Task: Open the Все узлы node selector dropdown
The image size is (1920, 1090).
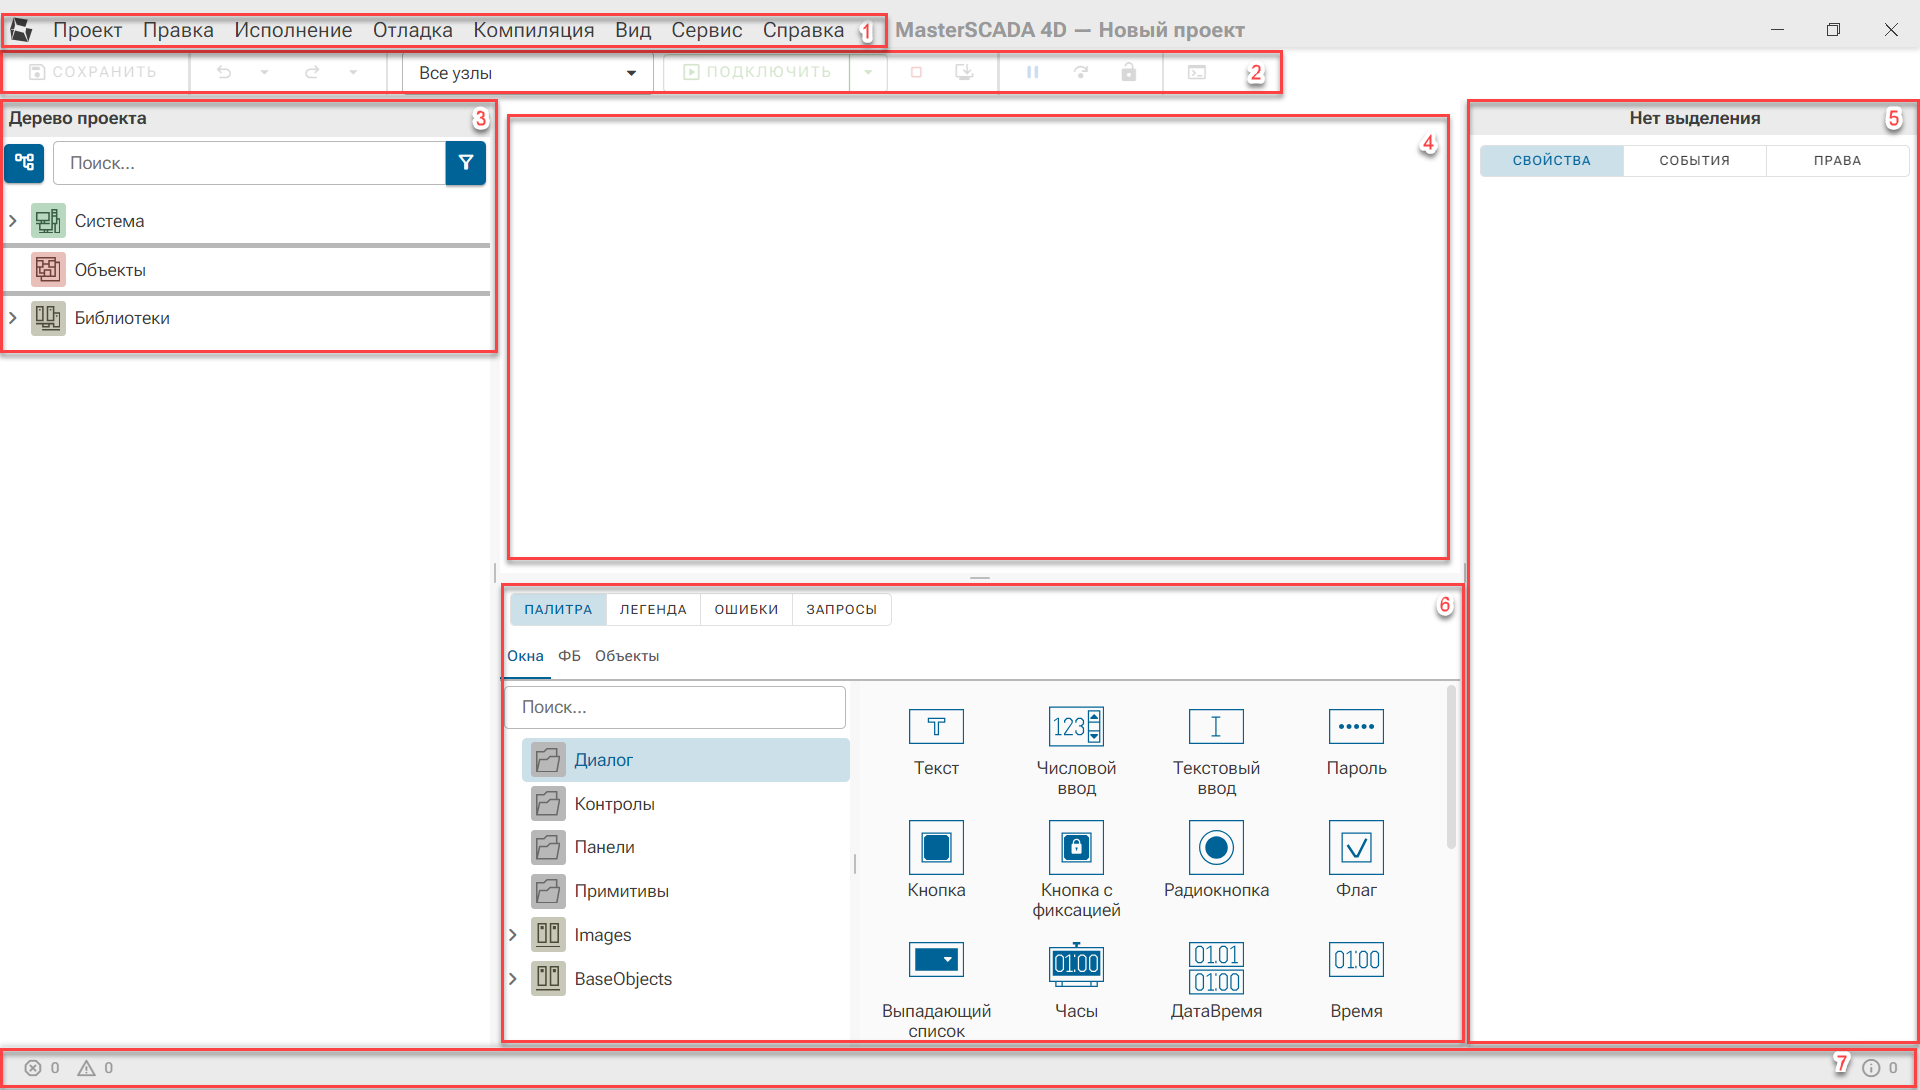Action: pyautogui.click(x=527, y=73)
